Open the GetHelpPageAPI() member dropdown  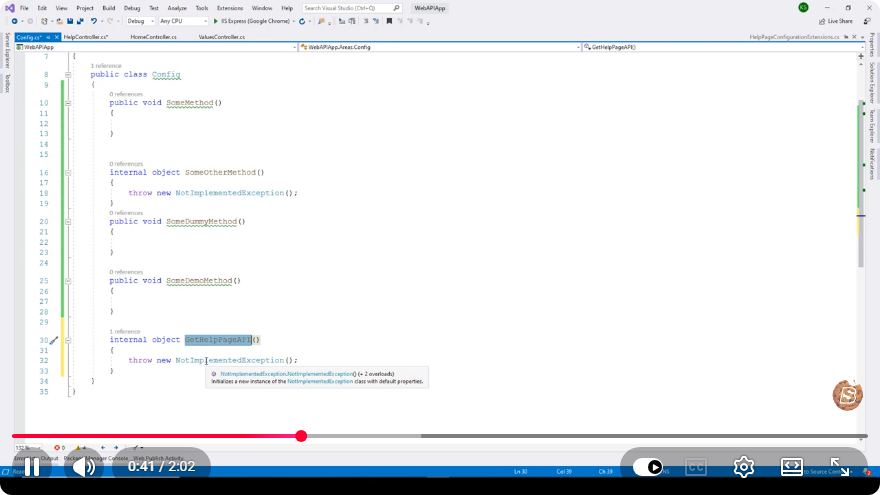[x=722, y=47]
